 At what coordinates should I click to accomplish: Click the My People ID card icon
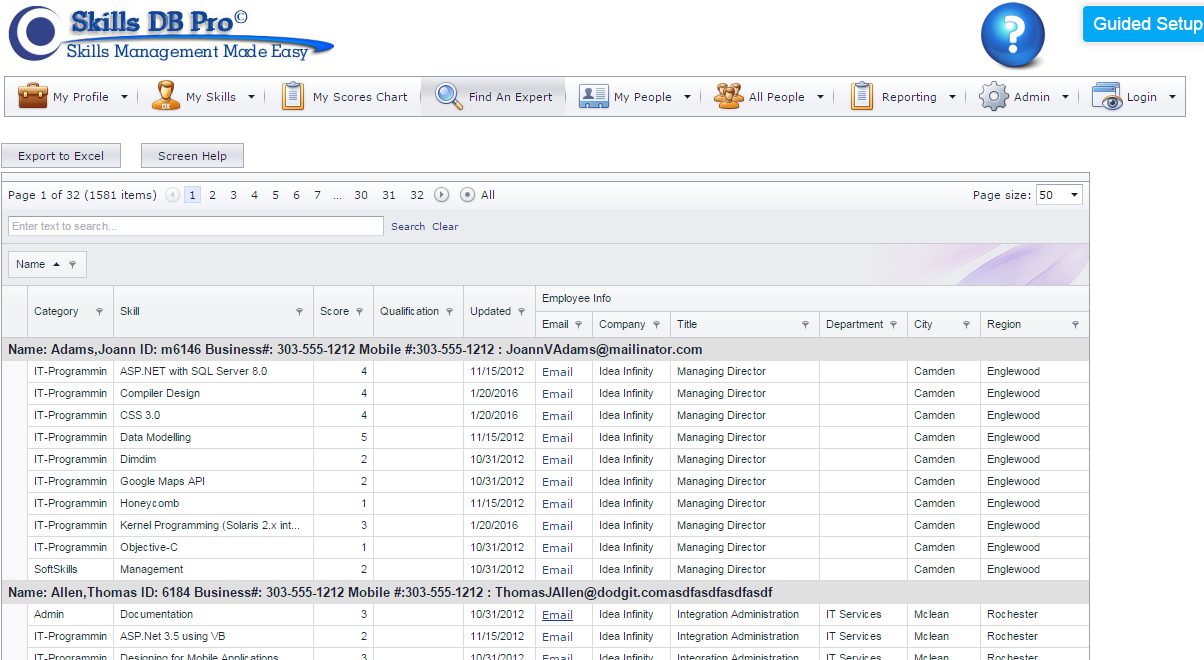594,97
